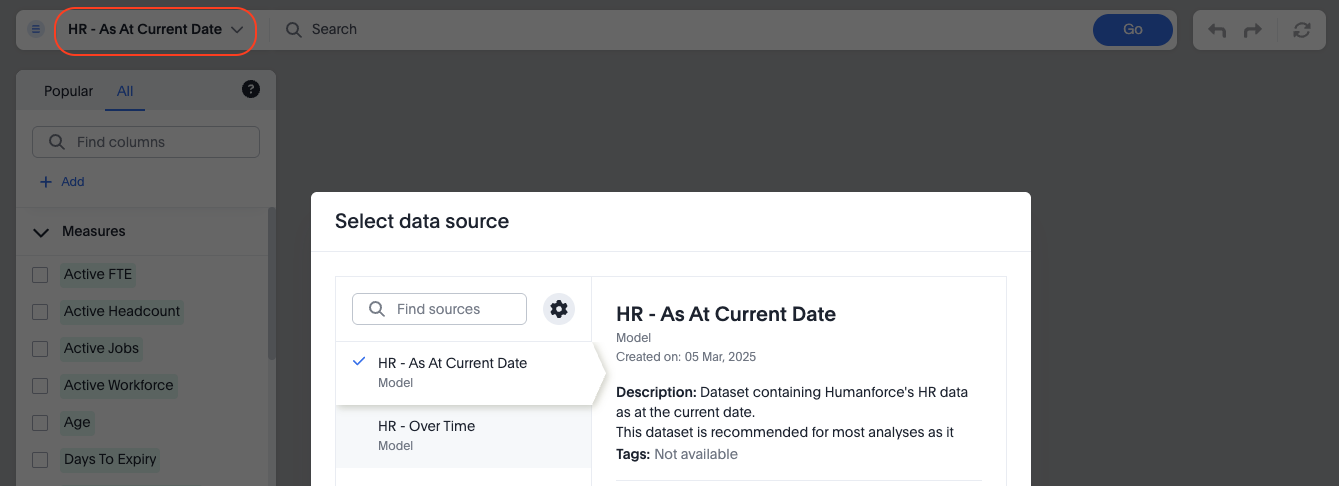This screenshot has height=486, width=1339.
Task: Tick the Age checkbox
Action: pyautogui.click(x=40, y=423)
